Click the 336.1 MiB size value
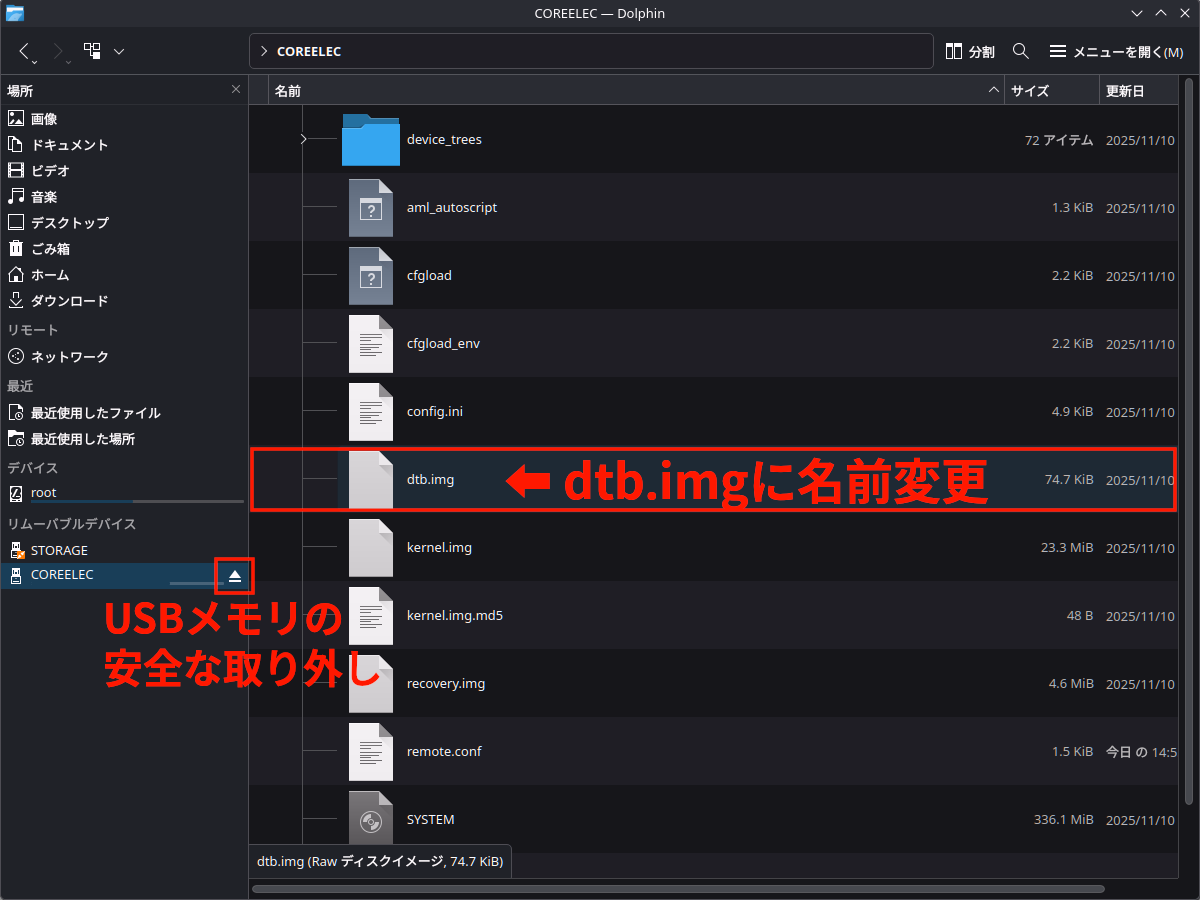The width and height of the screenshot is (1200, 900). pos(1063,819)
